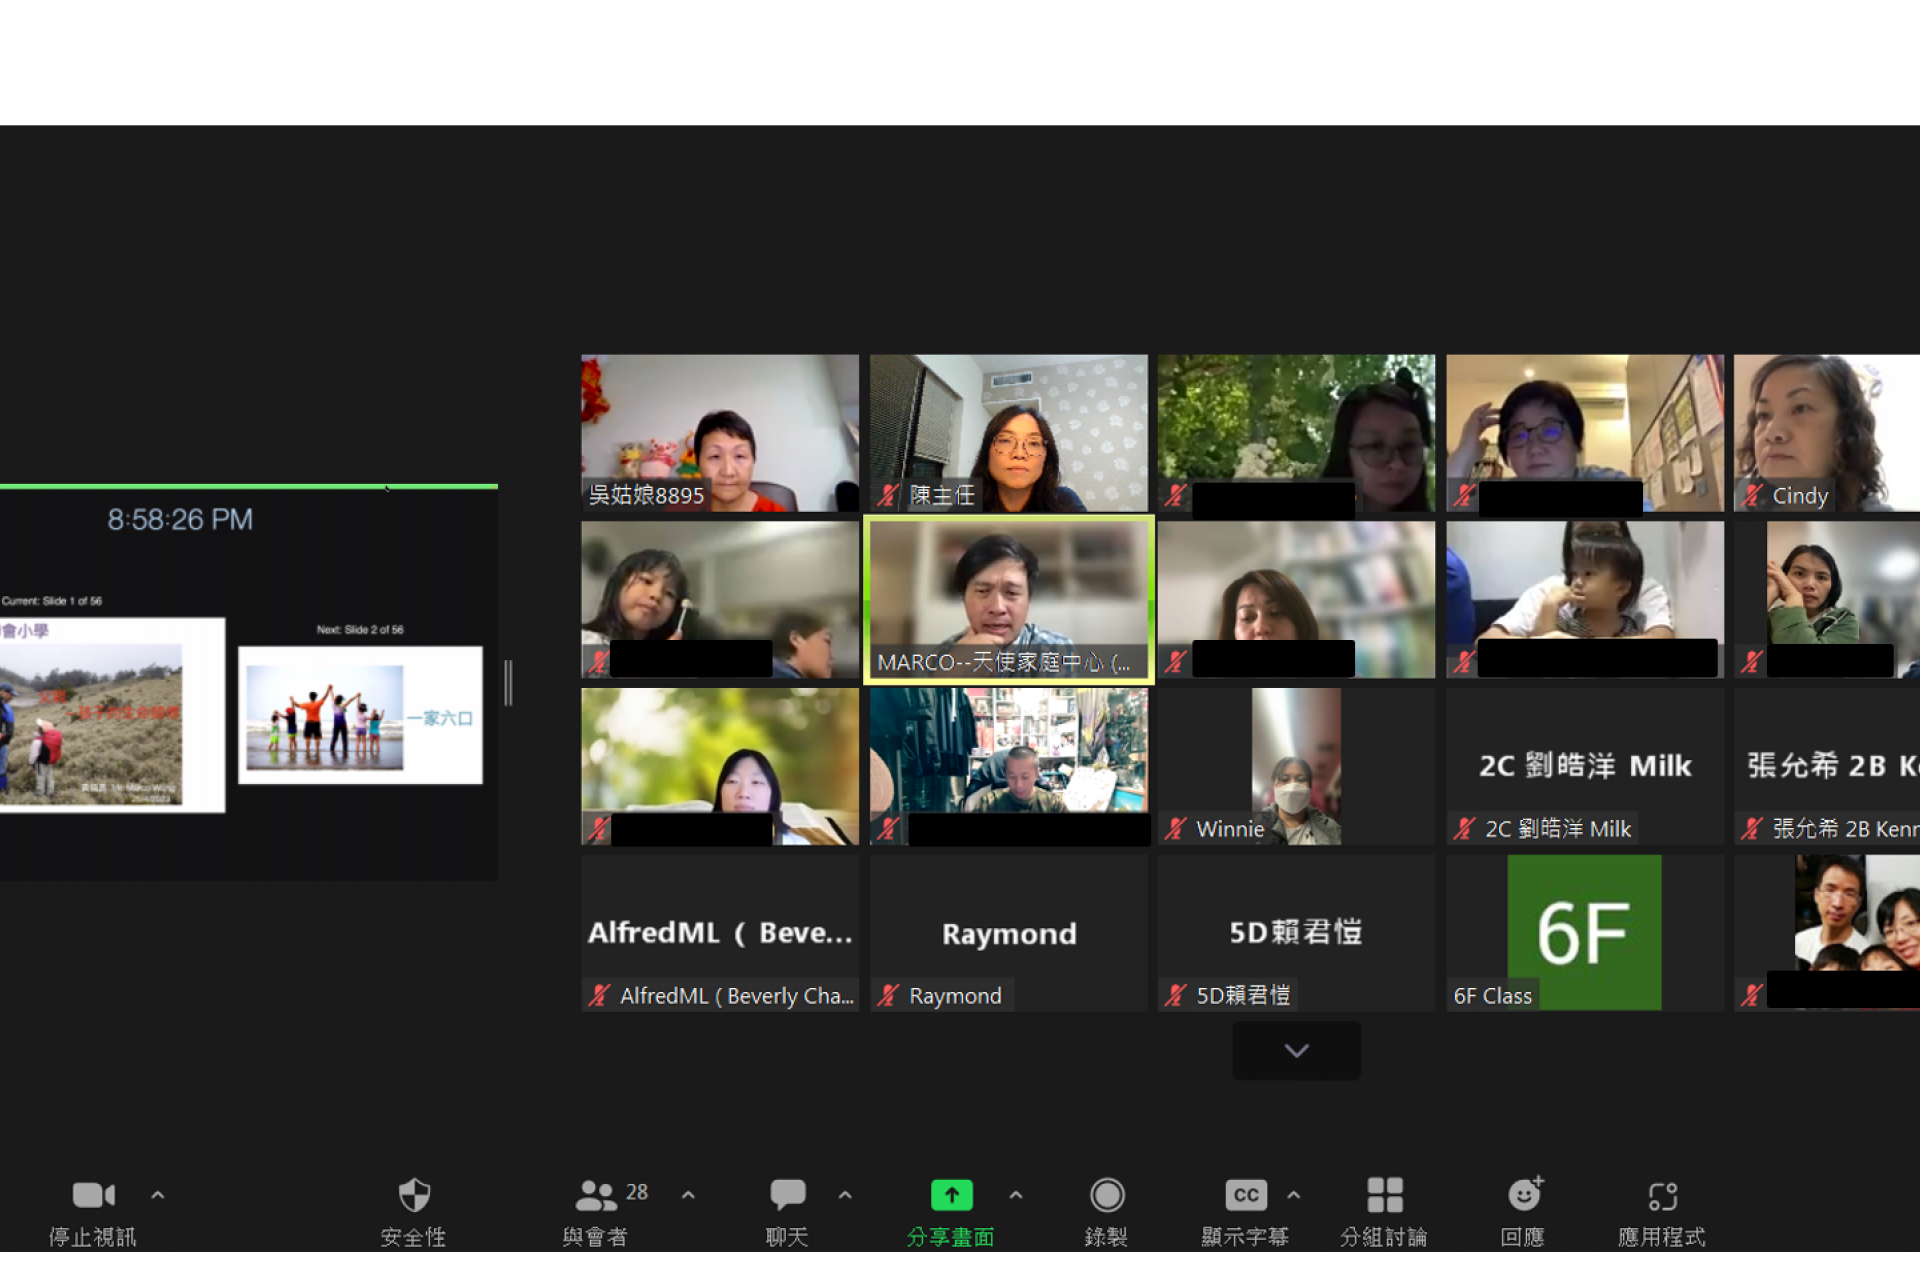Click the 6F Class name label
This screenshot has height=1280, width=1920.
point(1492,996)
